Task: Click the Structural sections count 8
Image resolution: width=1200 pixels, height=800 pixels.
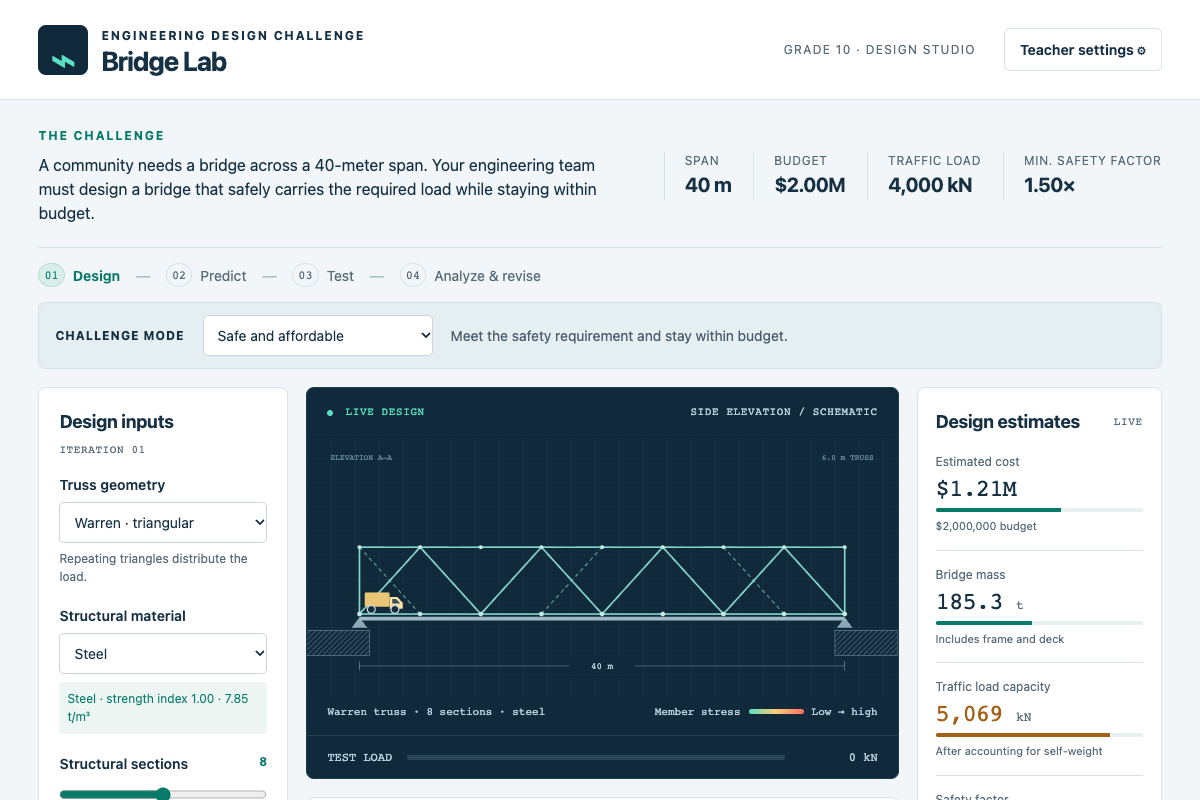Action: [263, 762]
